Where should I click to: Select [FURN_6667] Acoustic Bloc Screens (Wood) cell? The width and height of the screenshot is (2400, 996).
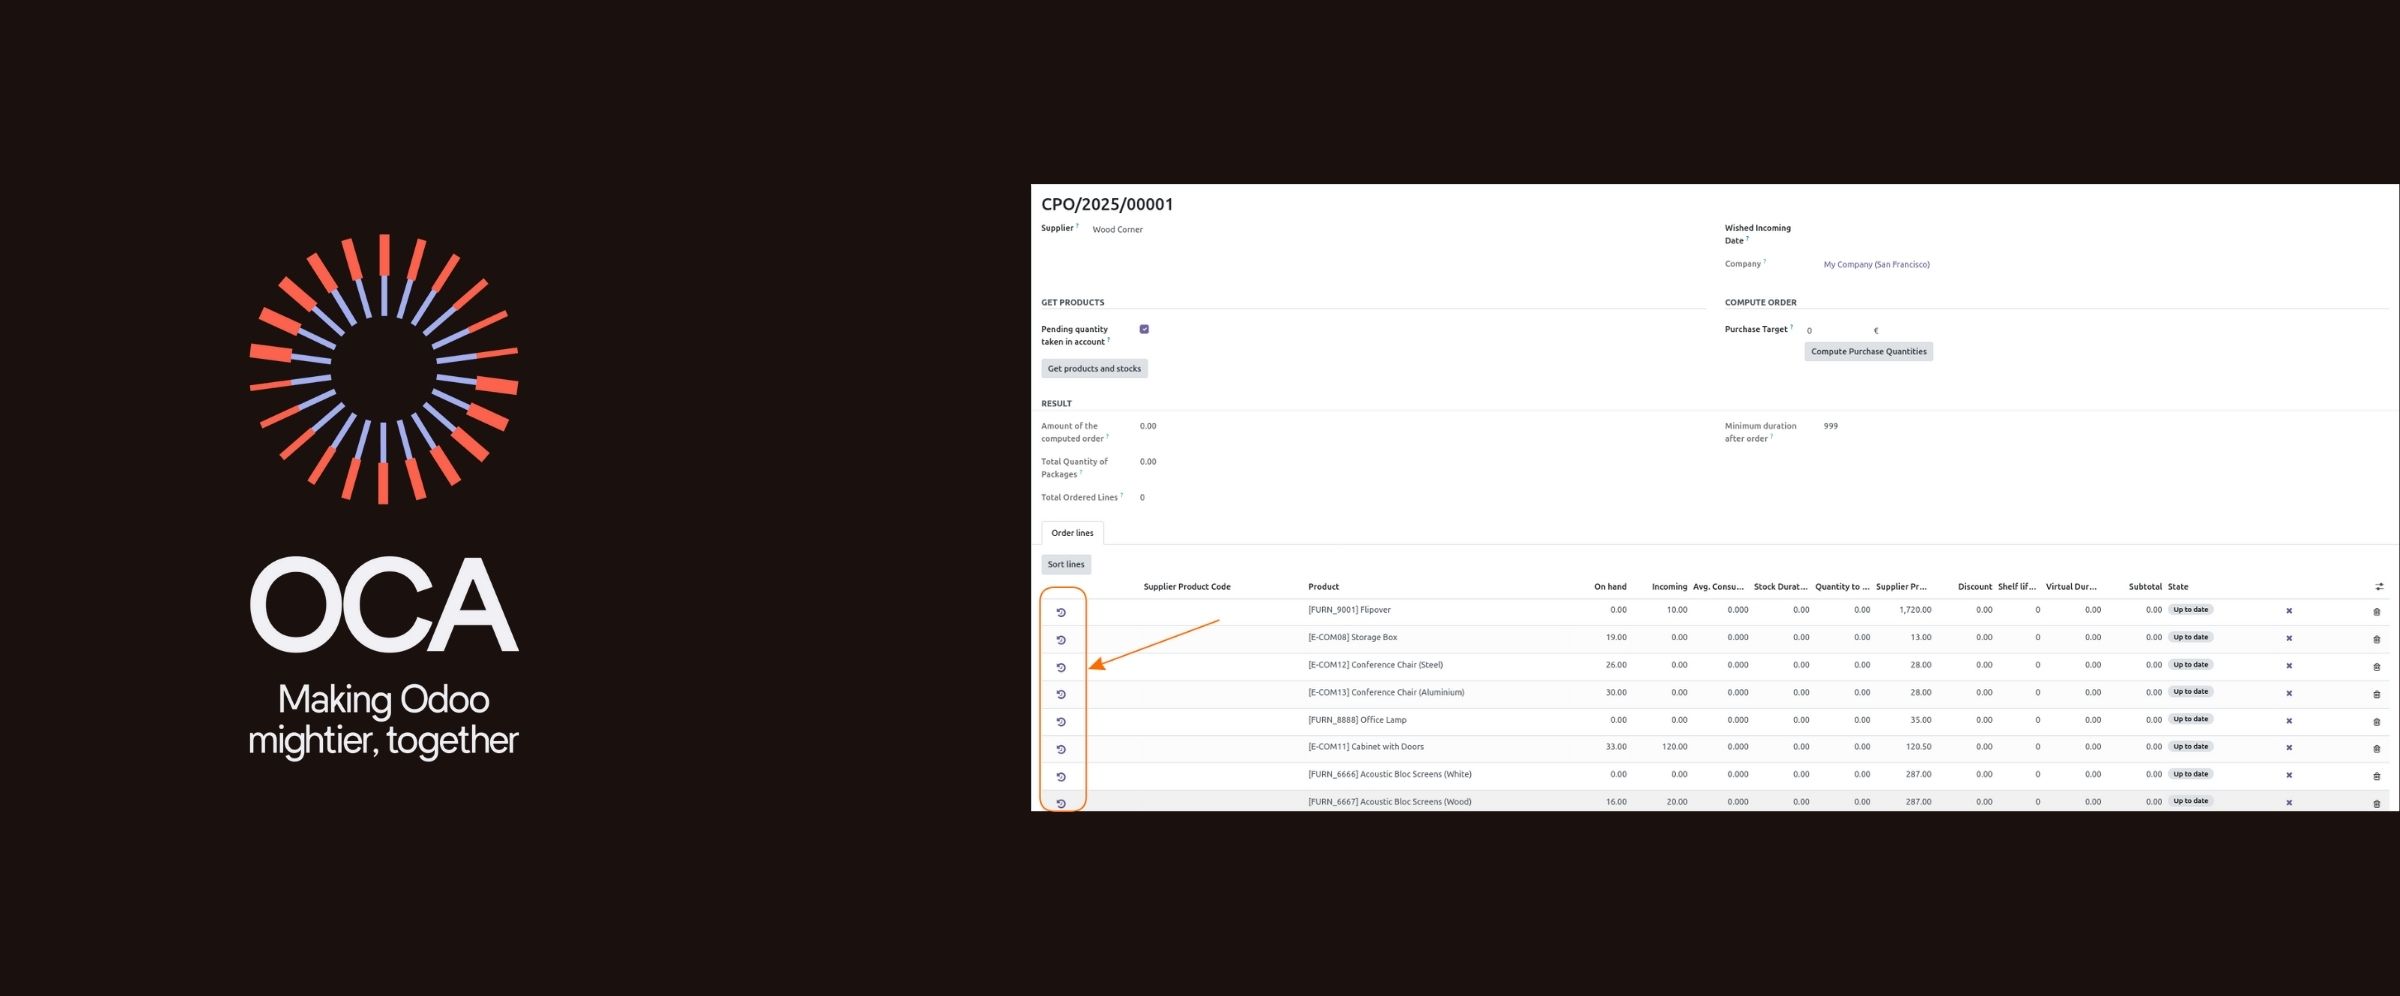point(1390,802)
